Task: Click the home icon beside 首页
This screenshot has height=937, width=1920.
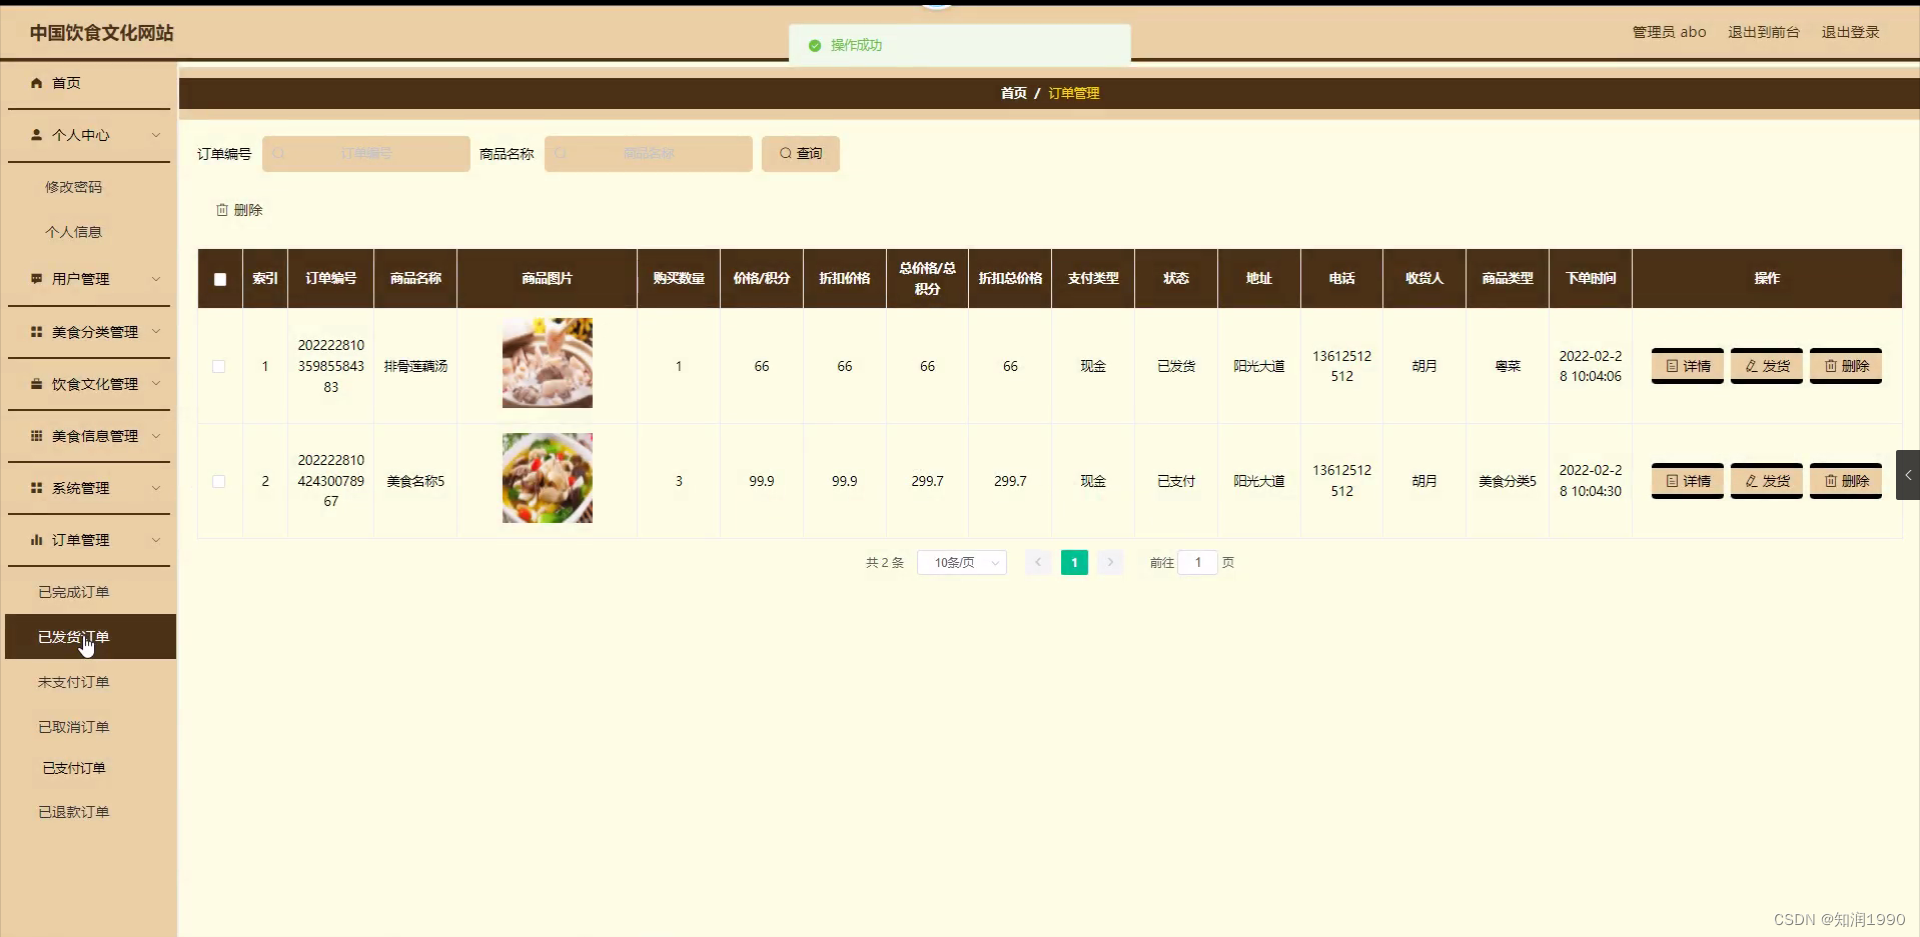Action: (x=37, y=83)
